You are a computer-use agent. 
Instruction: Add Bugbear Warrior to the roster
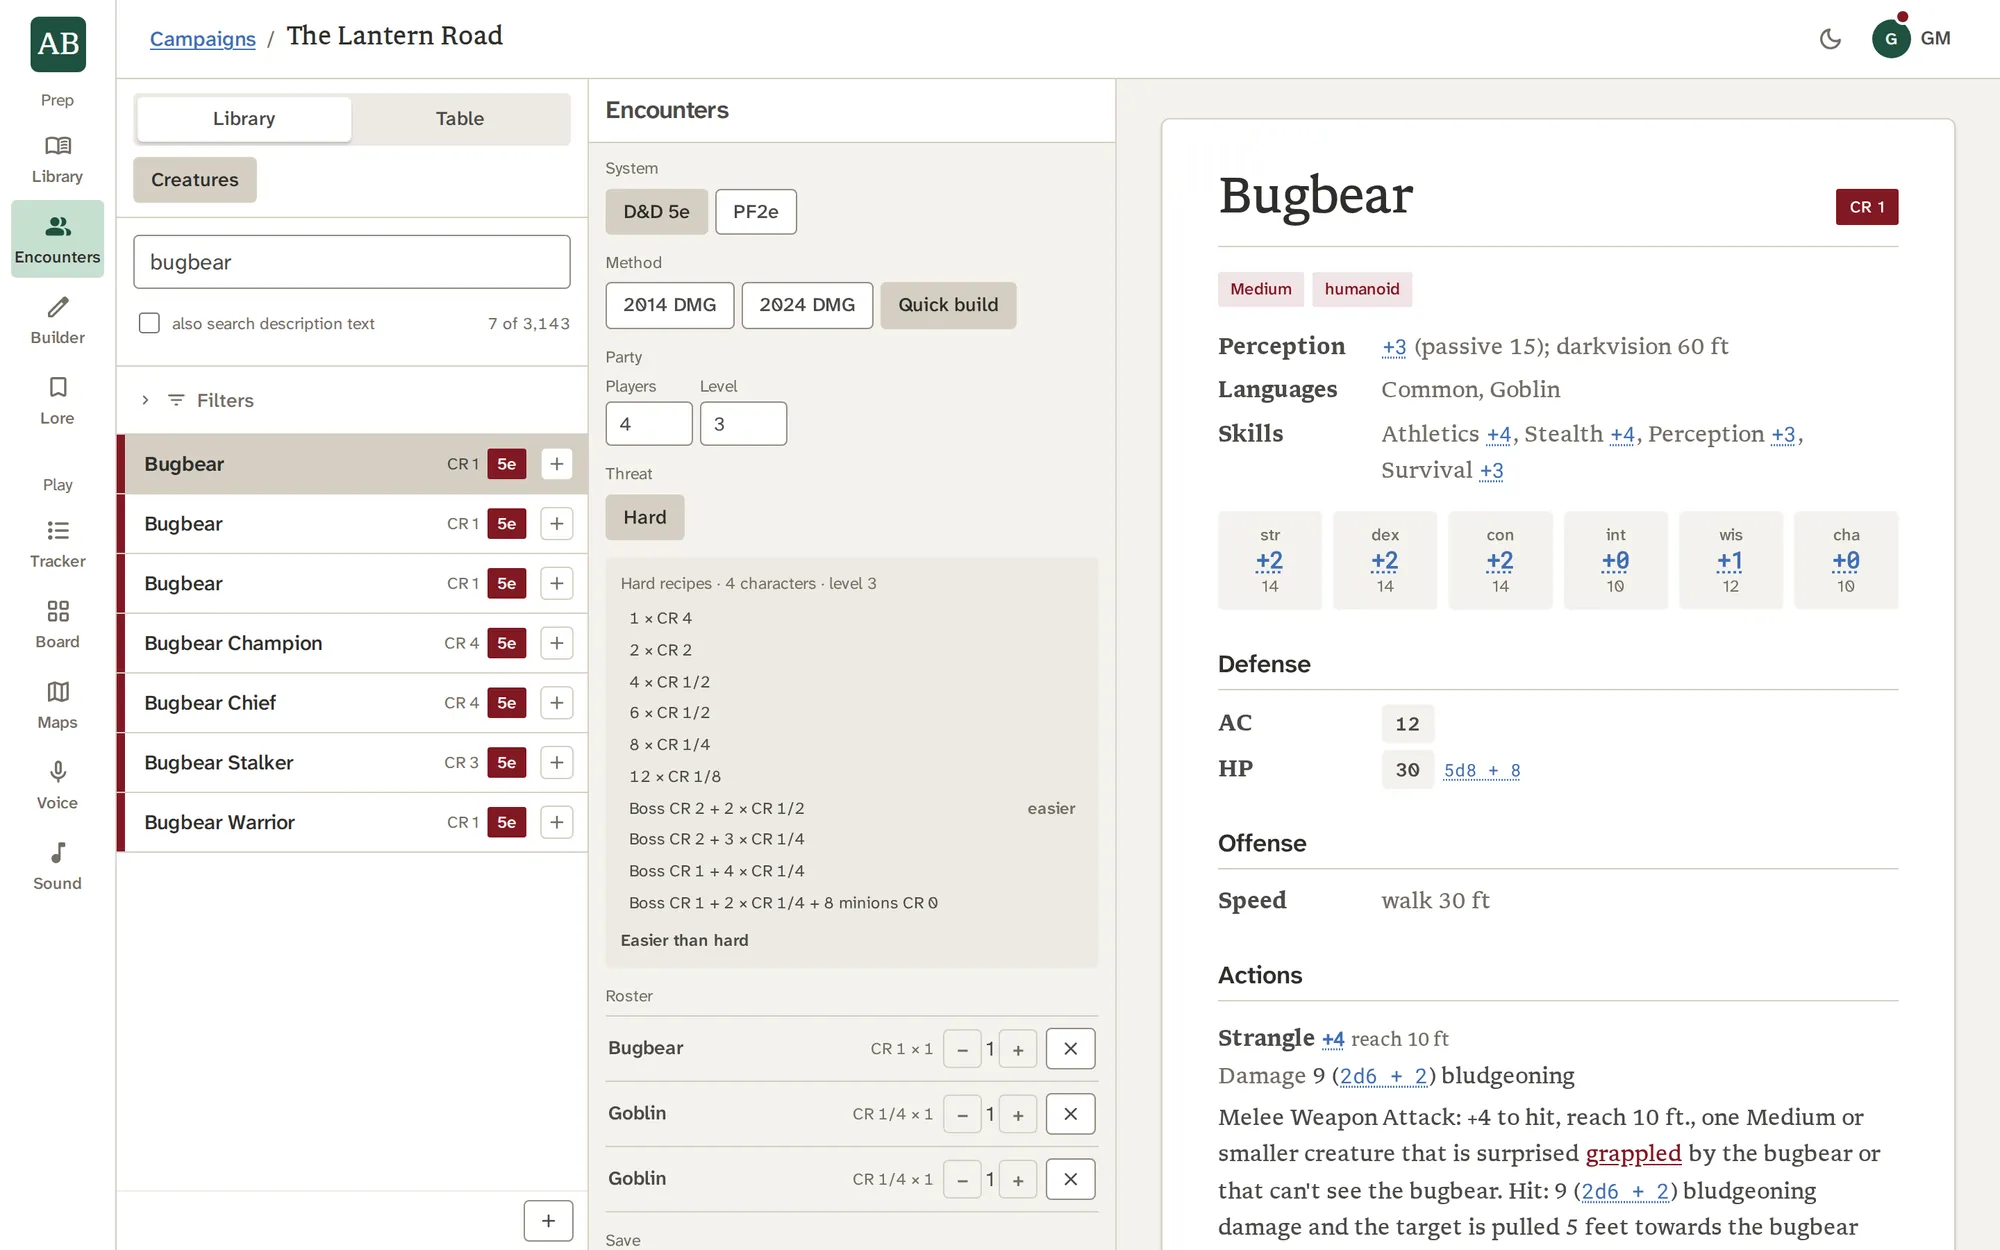[x=557, y=822]
